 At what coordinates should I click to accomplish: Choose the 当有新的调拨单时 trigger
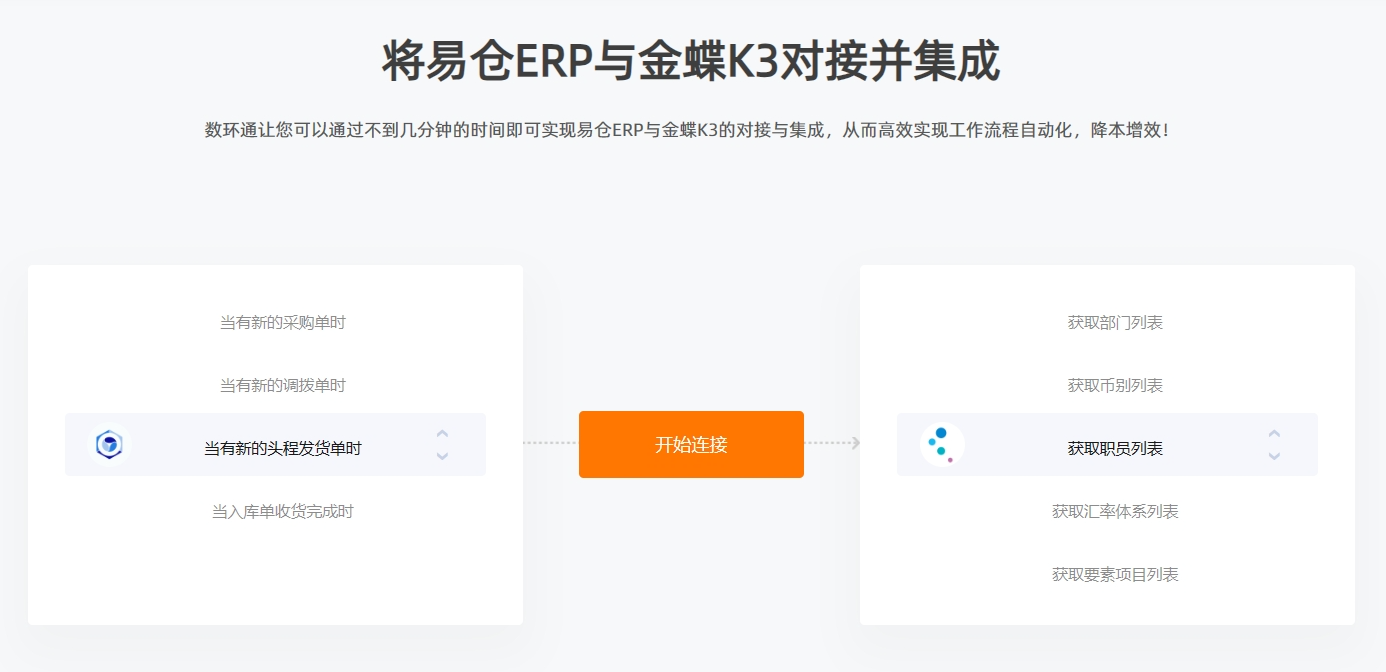283,385
